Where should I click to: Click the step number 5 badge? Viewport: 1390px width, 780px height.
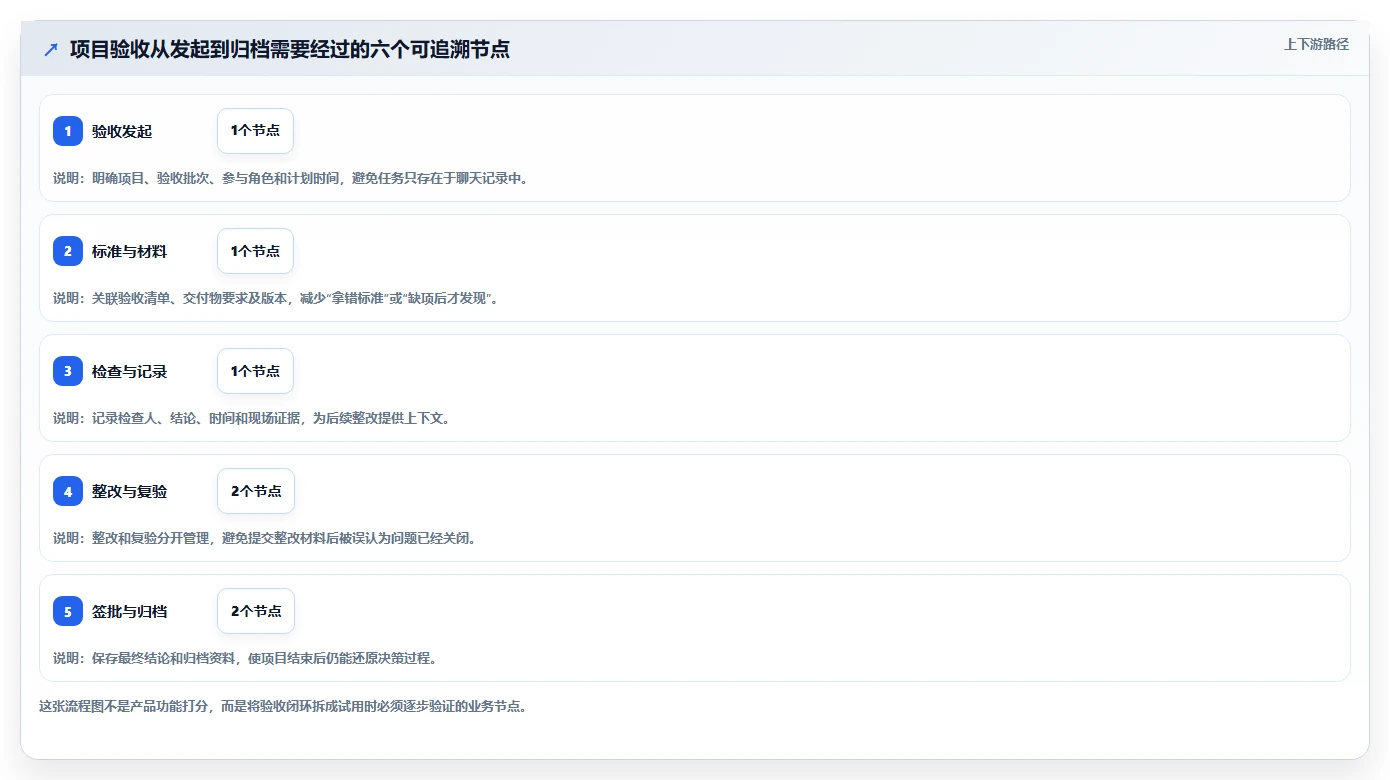point(68,611)
